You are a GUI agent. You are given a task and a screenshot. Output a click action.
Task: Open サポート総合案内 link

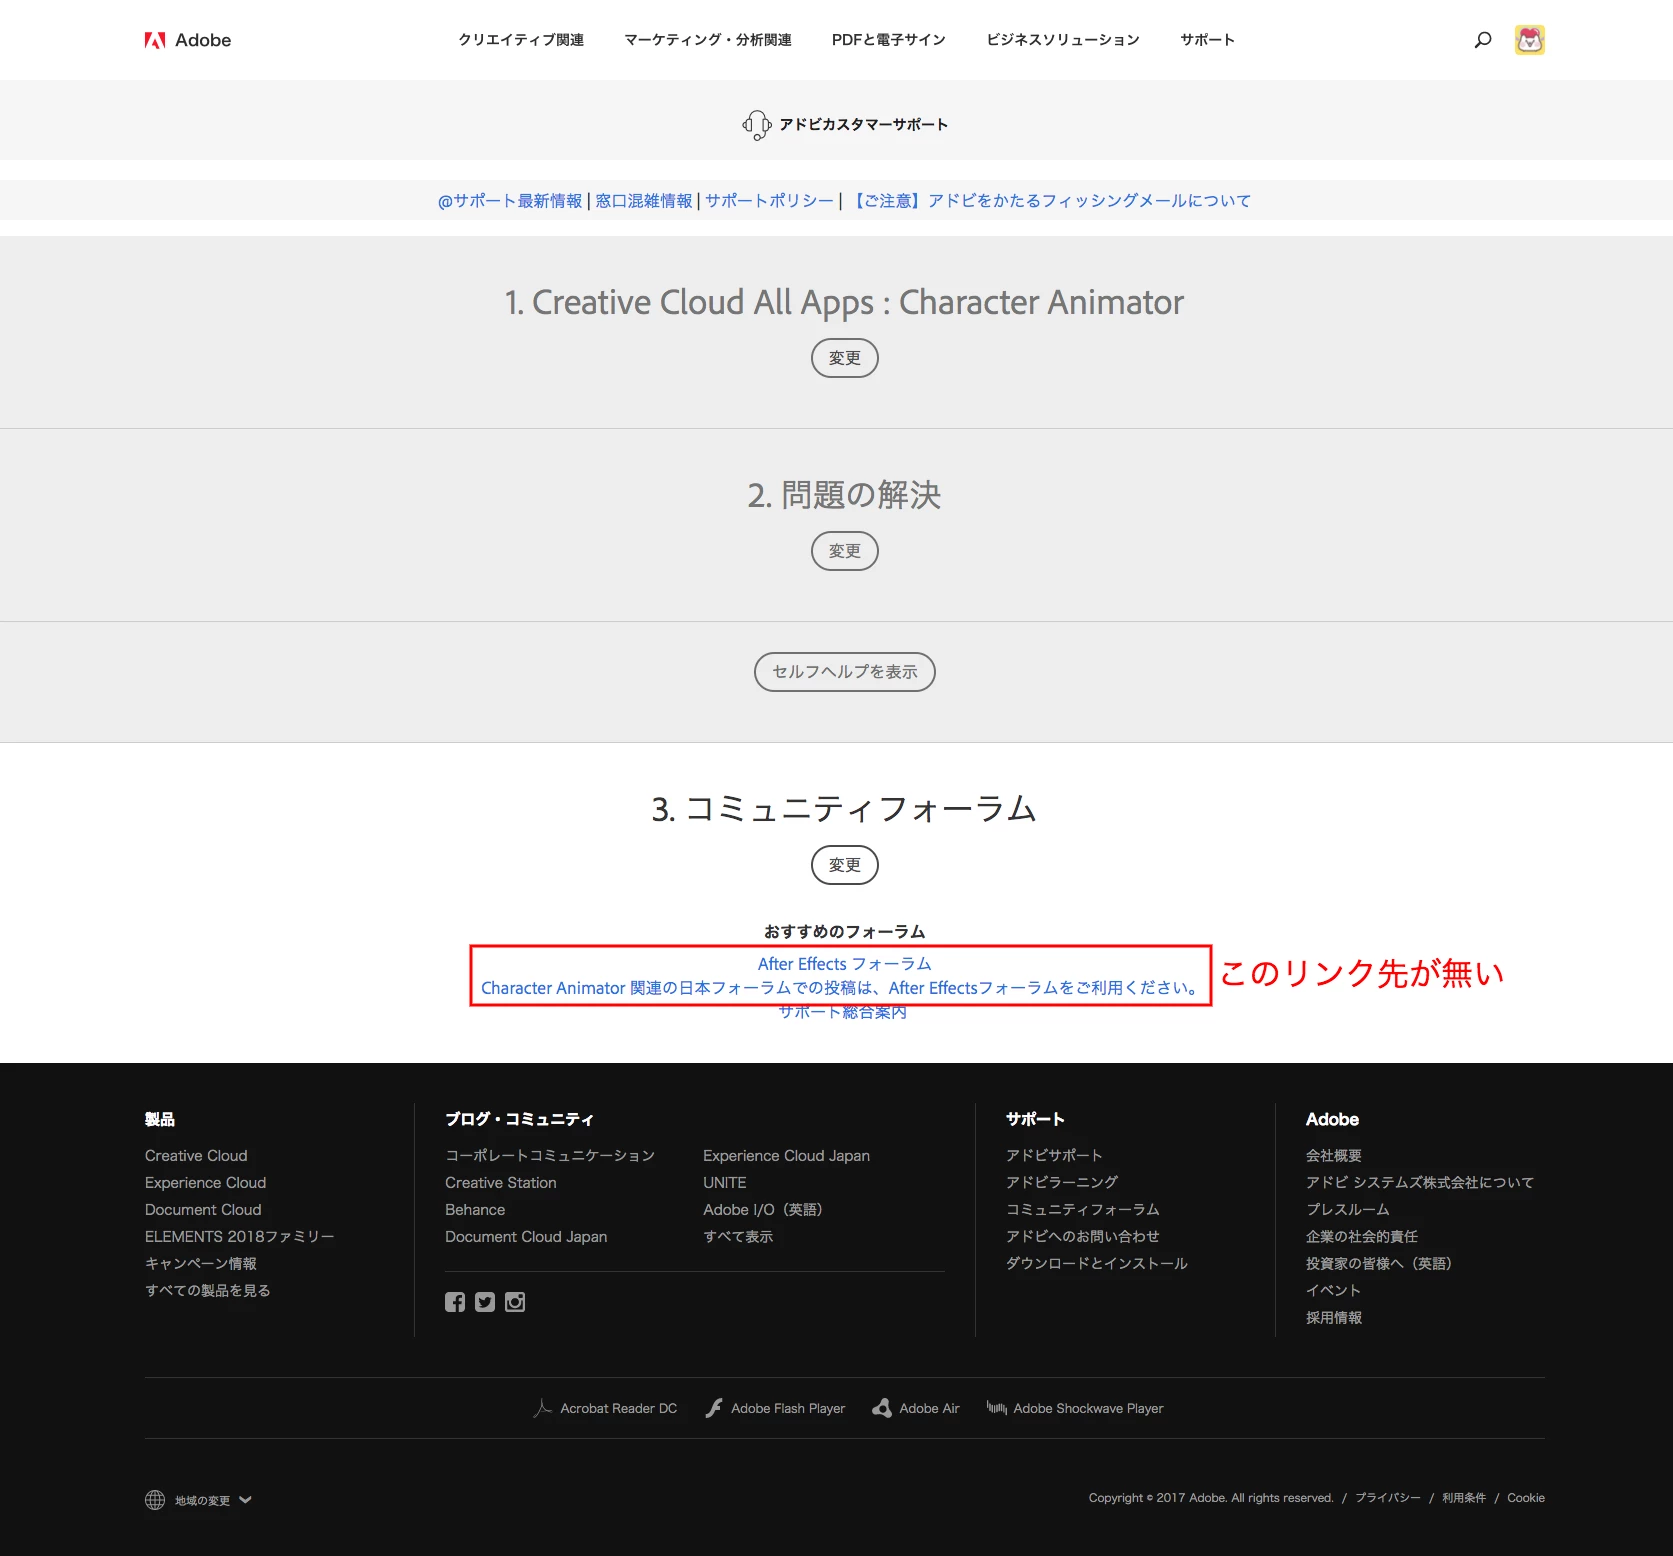843,1012
